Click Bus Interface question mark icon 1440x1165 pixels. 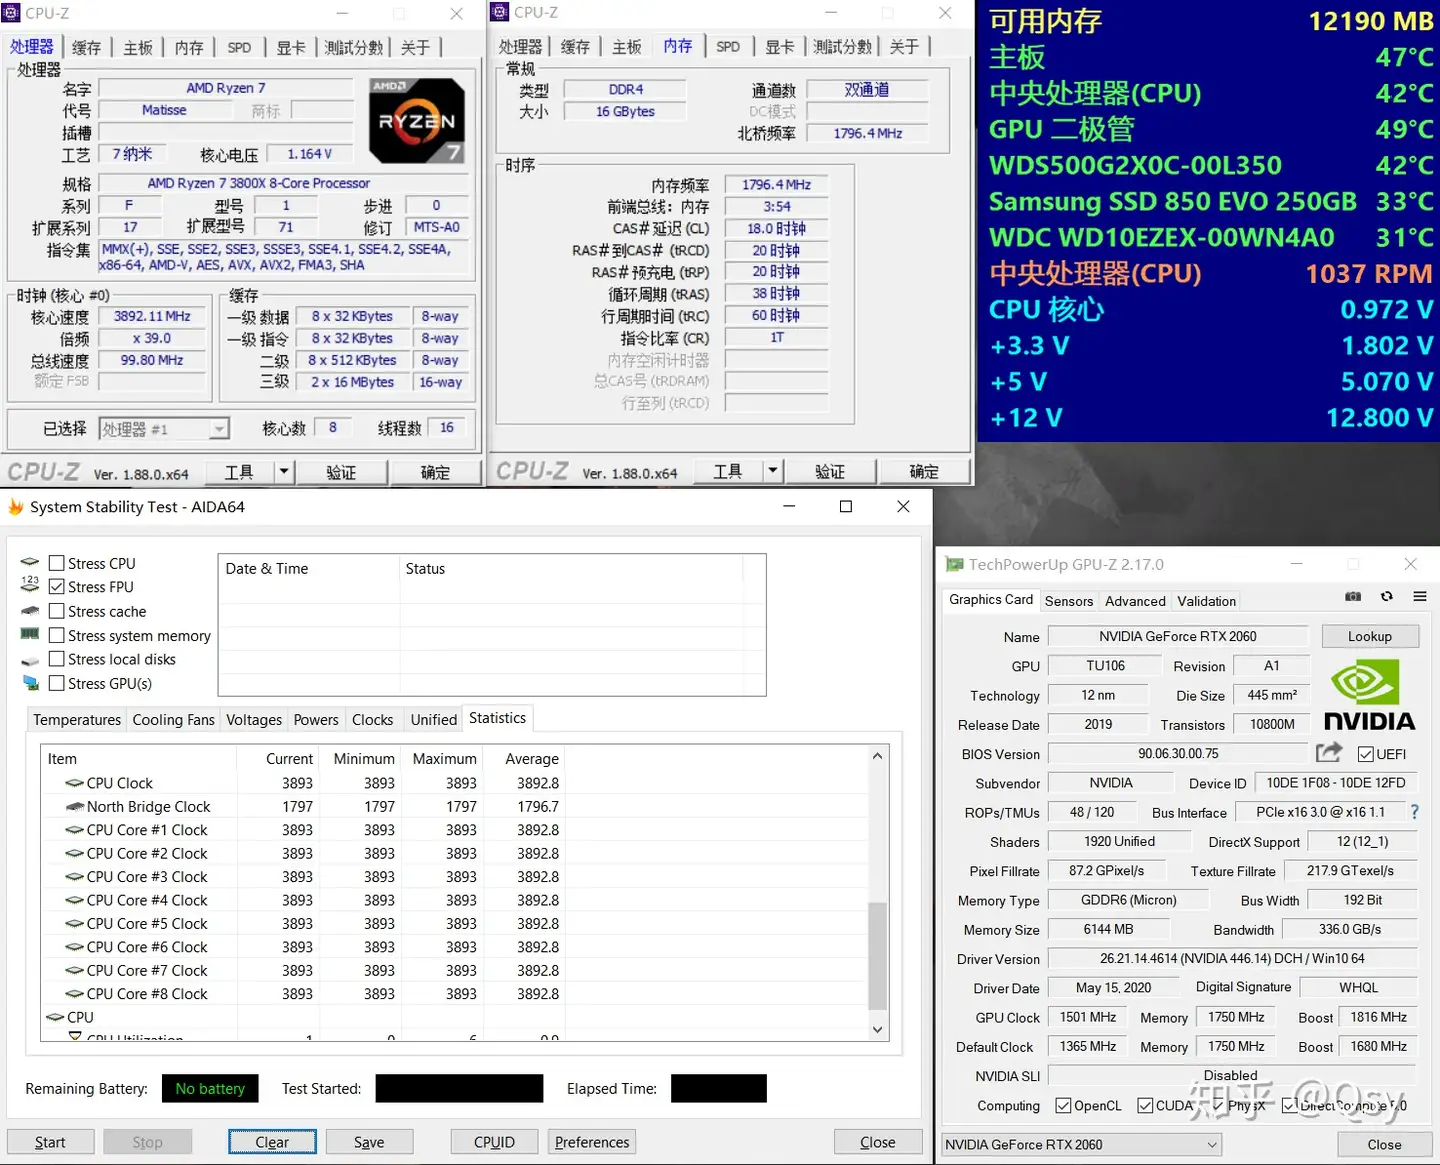1414,812
